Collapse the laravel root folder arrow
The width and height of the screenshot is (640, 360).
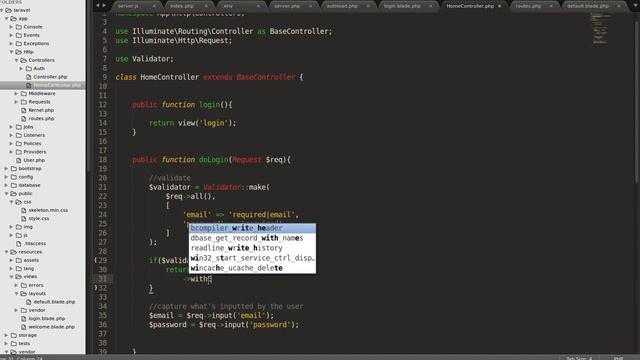click(2, 10)
